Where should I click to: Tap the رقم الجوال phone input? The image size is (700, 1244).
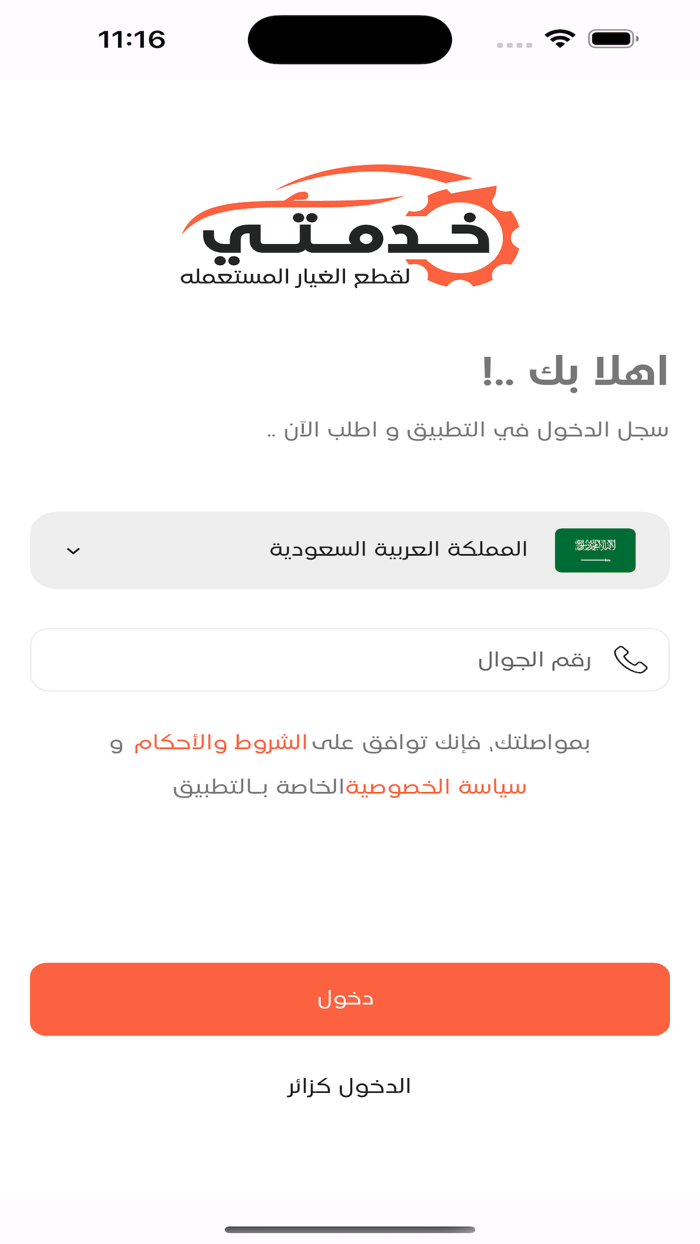pyautogui.click(x=349, y=659)
